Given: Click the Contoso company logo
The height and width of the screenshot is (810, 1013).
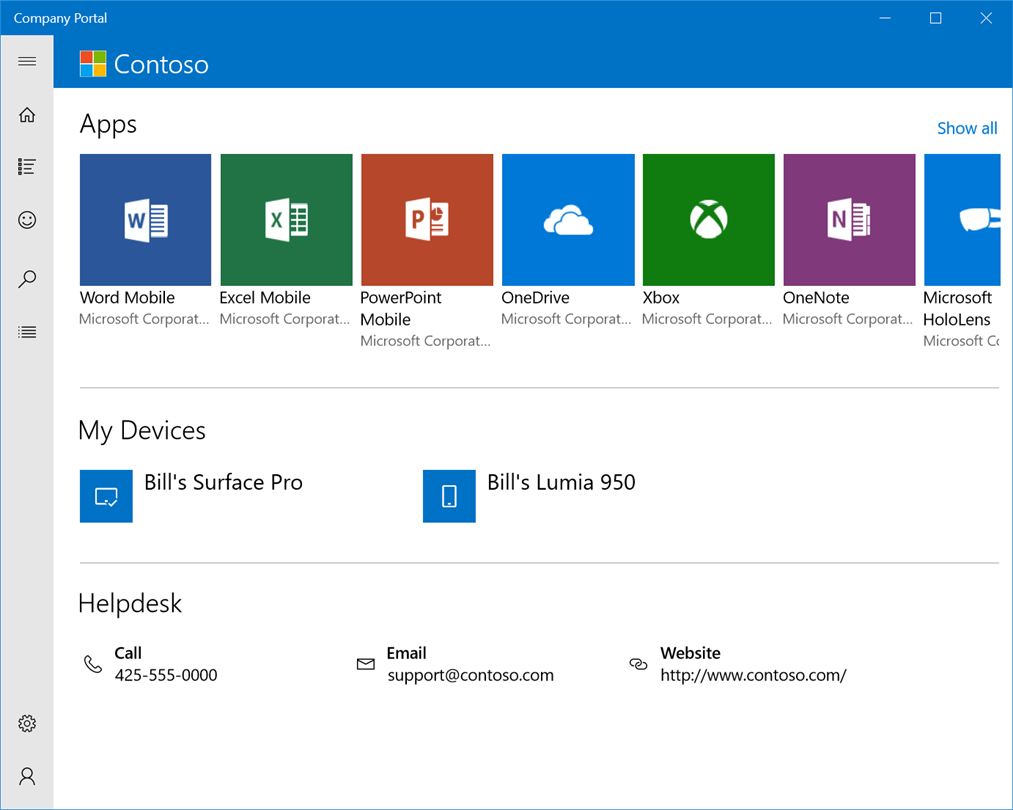Looking at the screenshot, I should coord(93,64).
